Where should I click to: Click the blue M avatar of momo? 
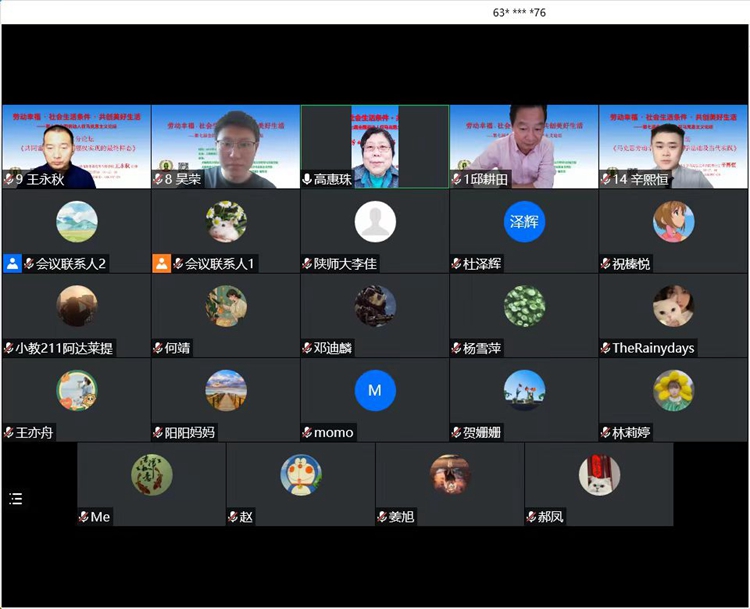[x=375, y=390]
